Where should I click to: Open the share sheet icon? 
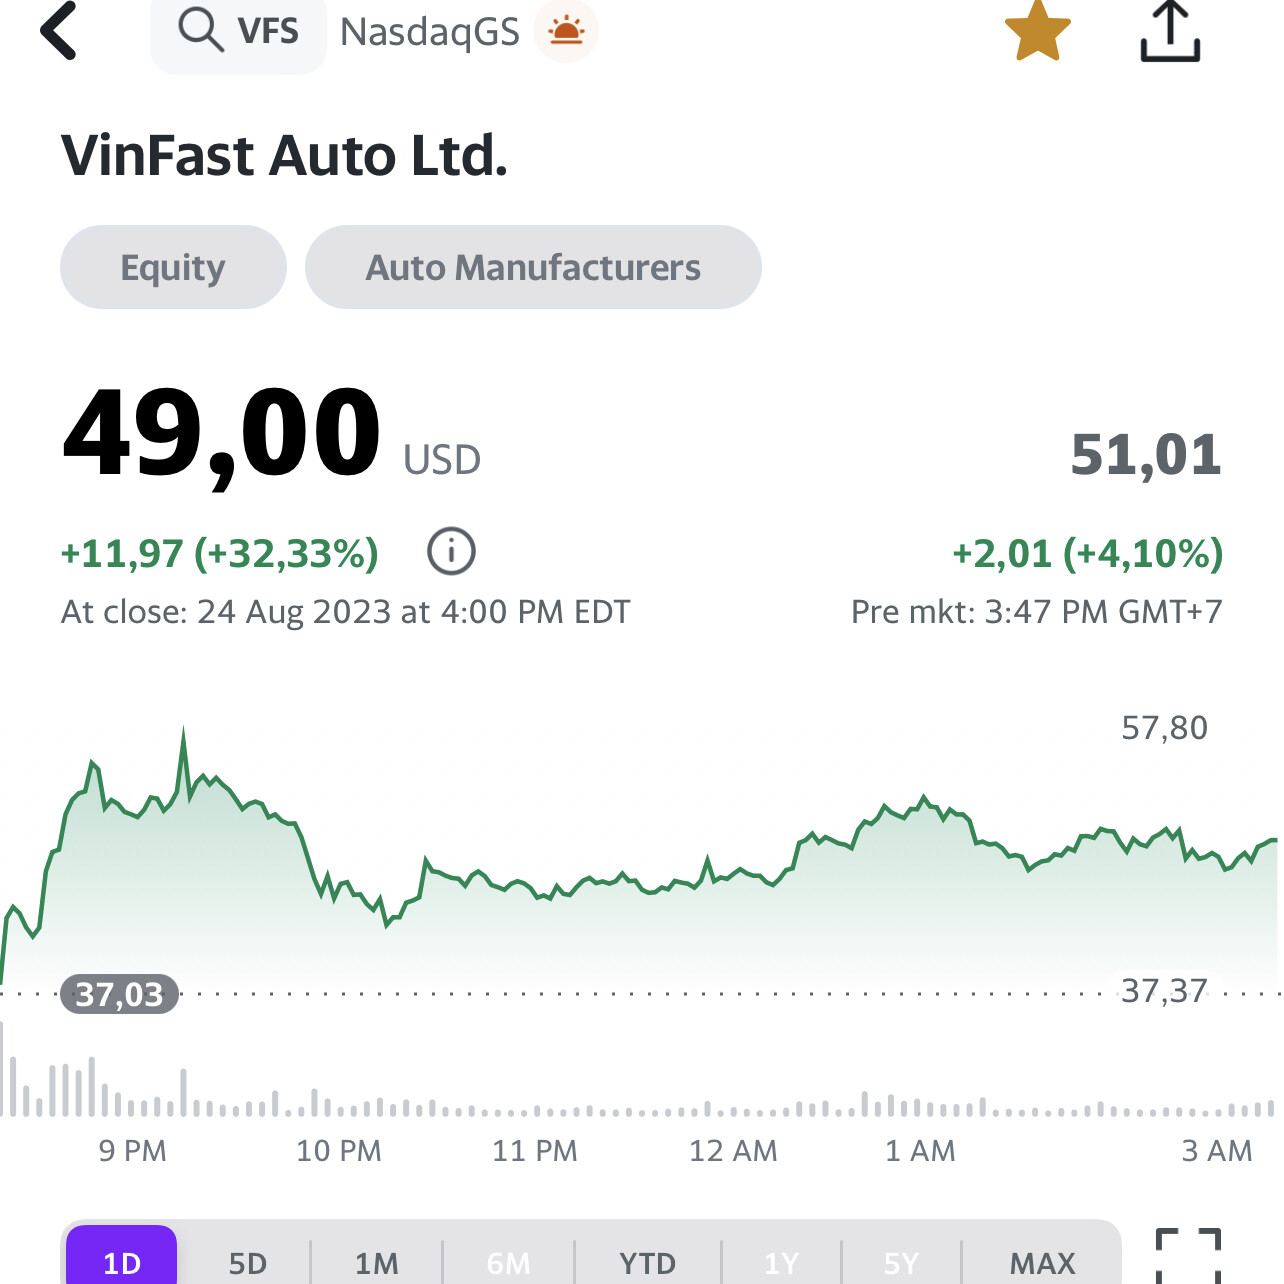pos(1170,32)
